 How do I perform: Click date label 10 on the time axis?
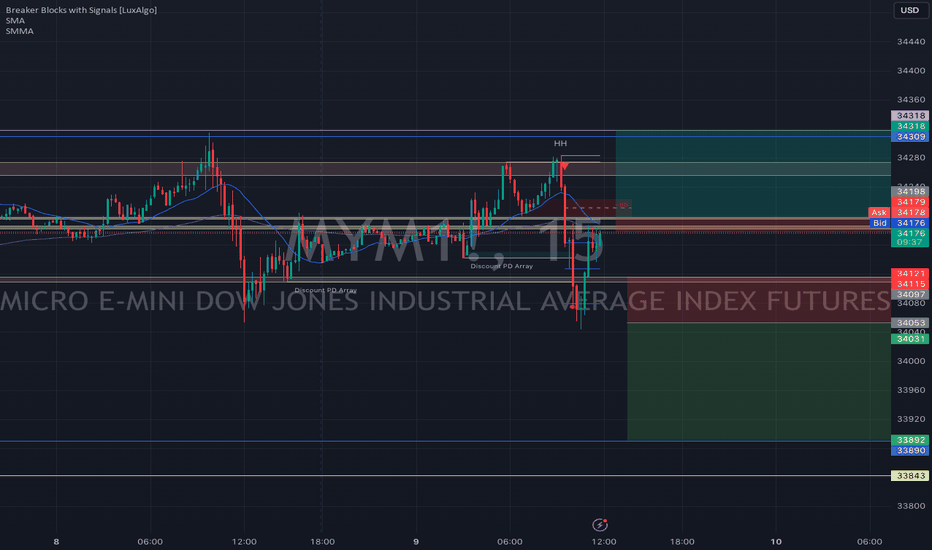776,542
